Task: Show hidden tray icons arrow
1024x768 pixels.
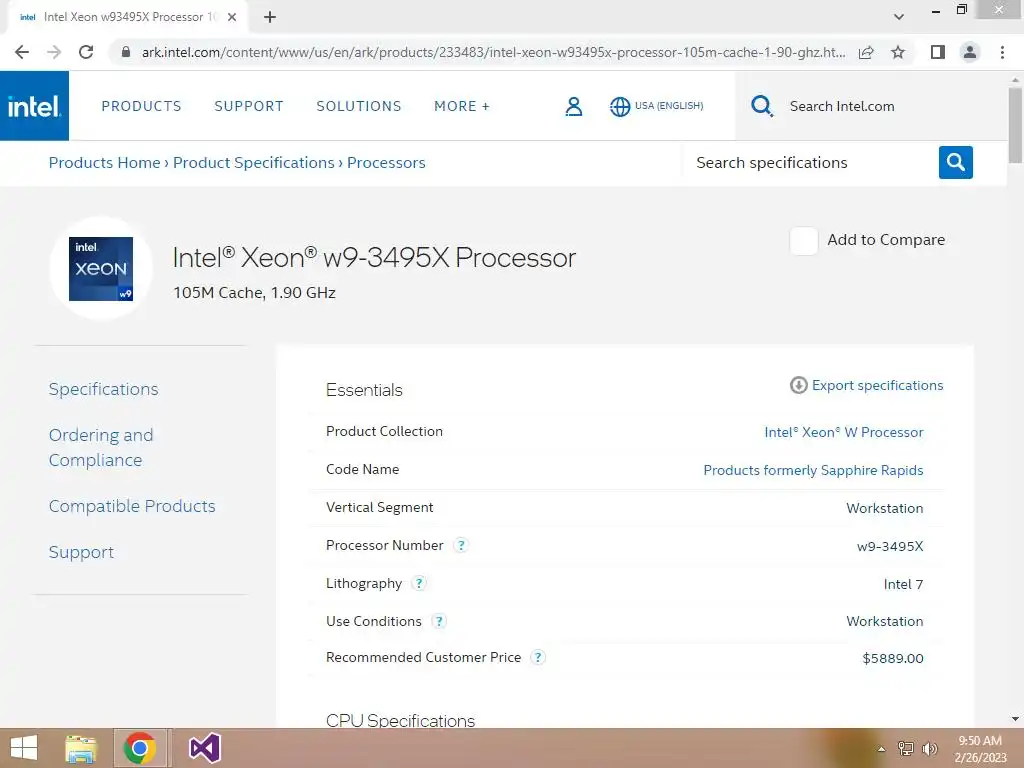Action: pyautogui.click(x=882, y=749)
